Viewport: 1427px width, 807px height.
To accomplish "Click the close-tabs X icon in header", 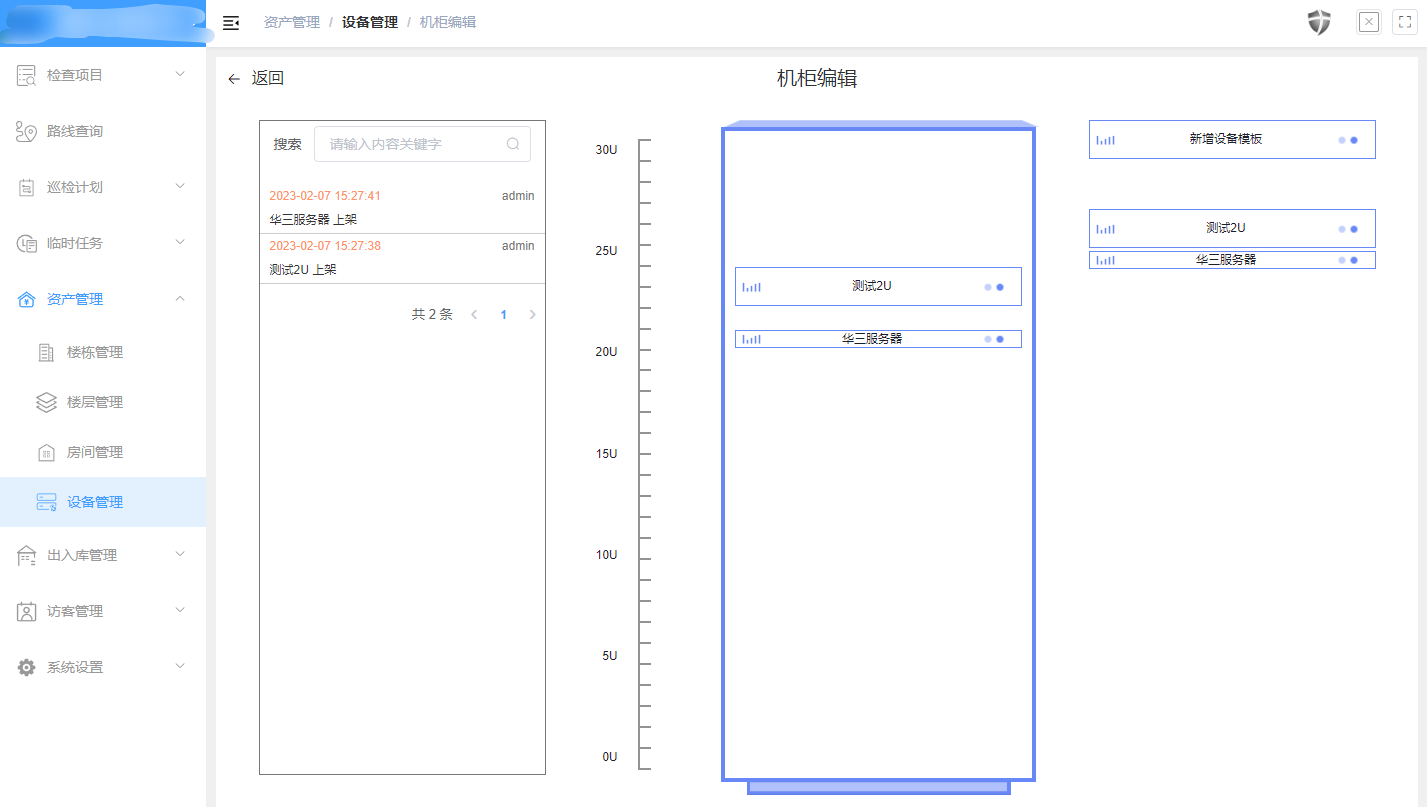I will 1369,22.
